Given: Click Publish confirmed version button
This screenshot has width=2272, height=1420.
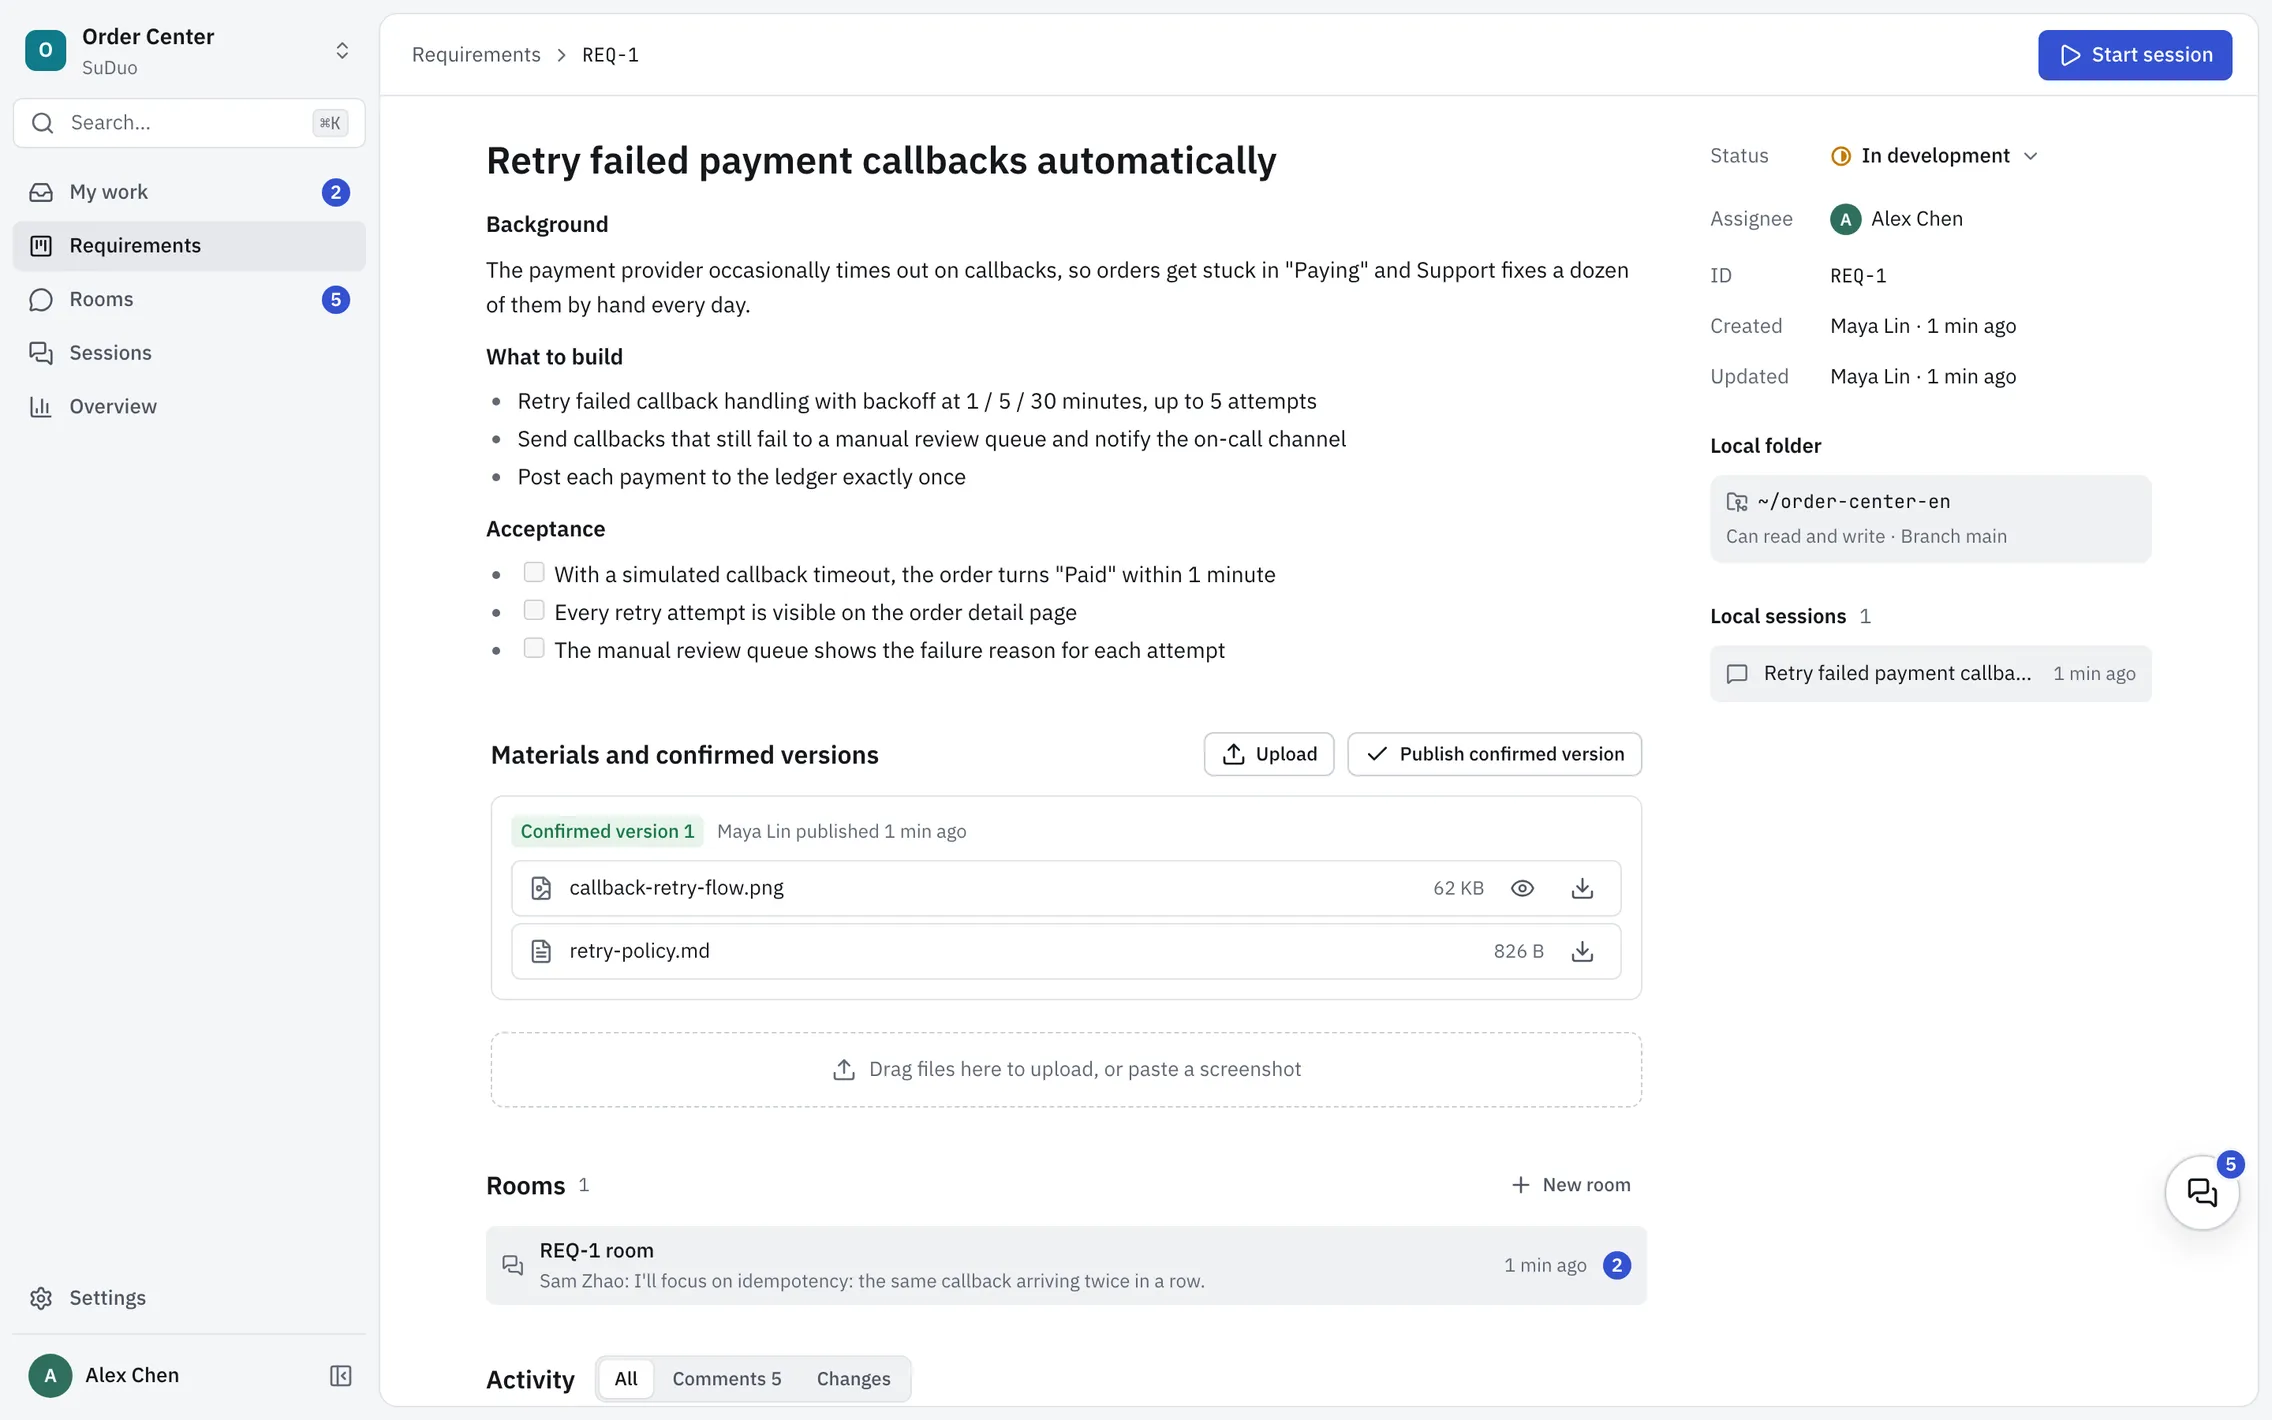Looking at the screenshot, I should 1494,754.
